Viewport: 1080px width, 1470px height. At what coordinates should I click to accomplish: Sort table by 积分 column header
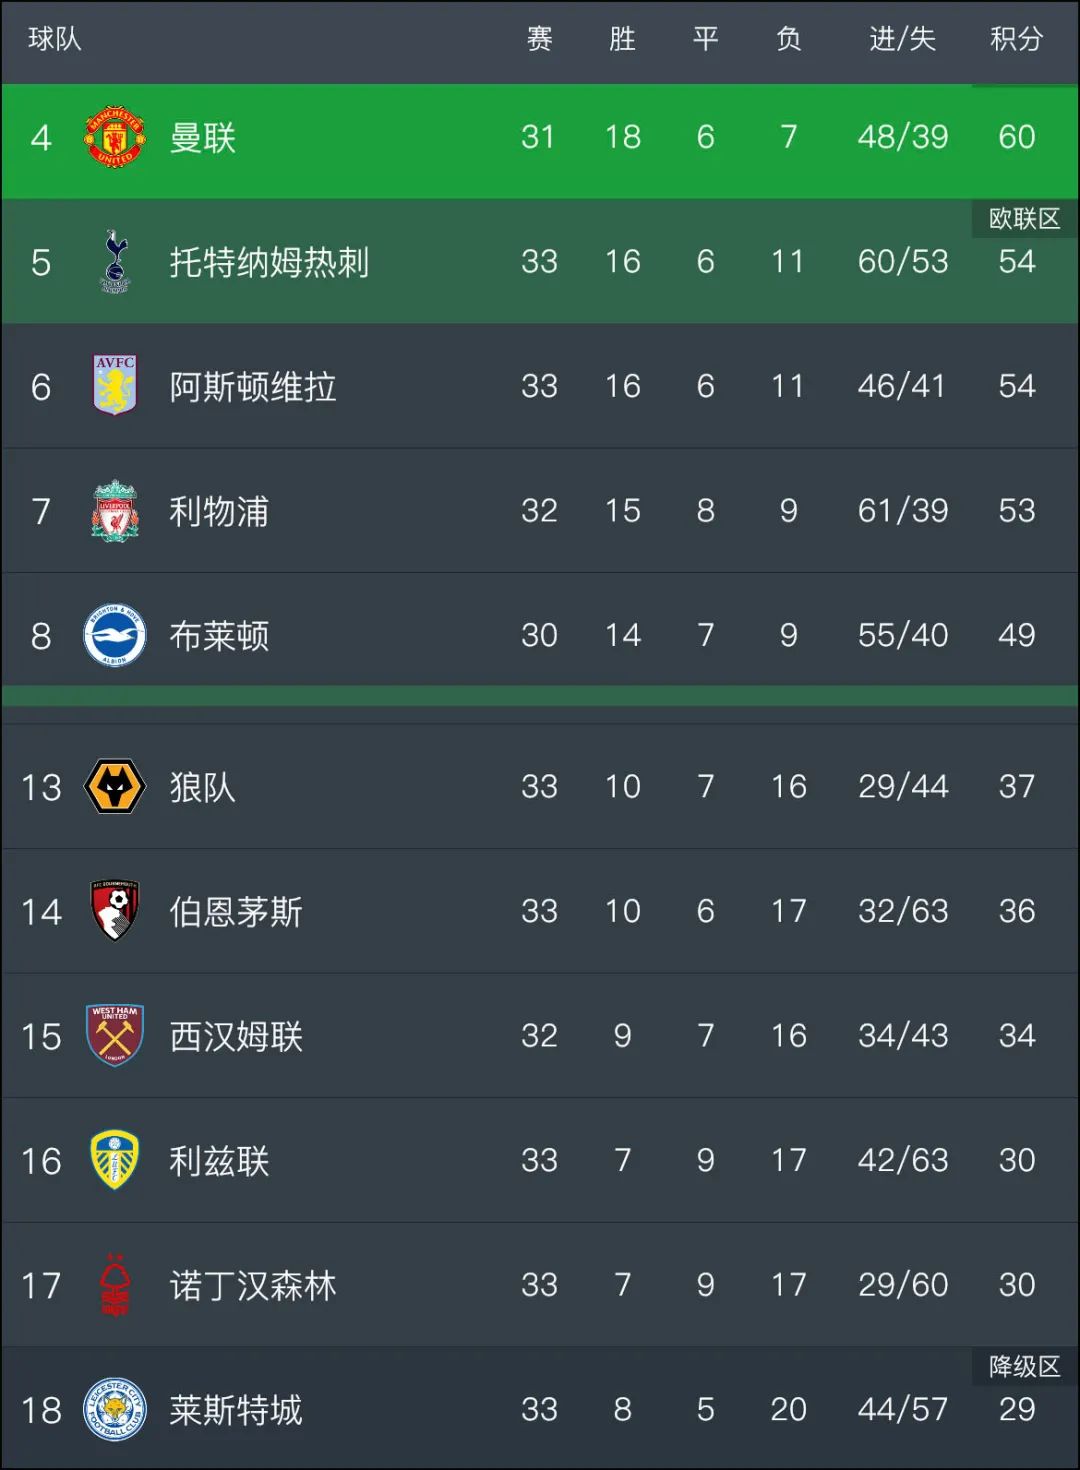pyautogui.click(x=1016, y=39)
